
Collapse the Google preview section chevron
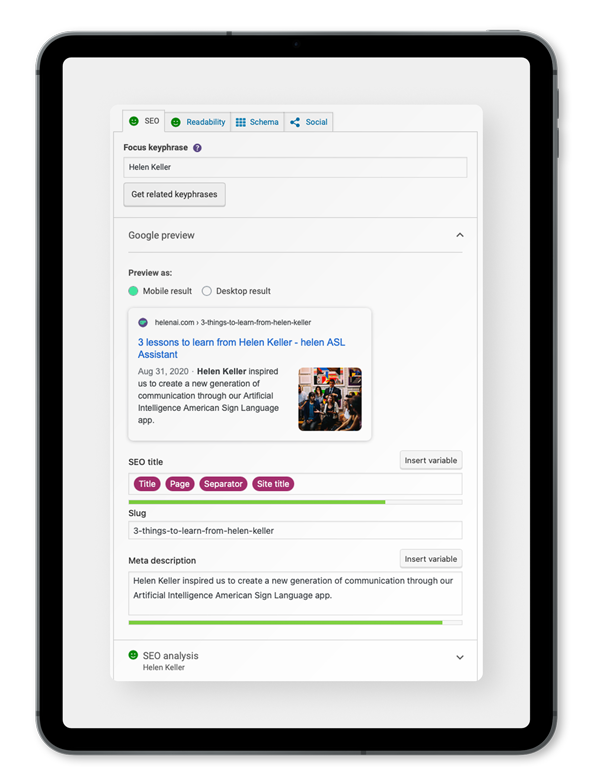tap(460, 235)
